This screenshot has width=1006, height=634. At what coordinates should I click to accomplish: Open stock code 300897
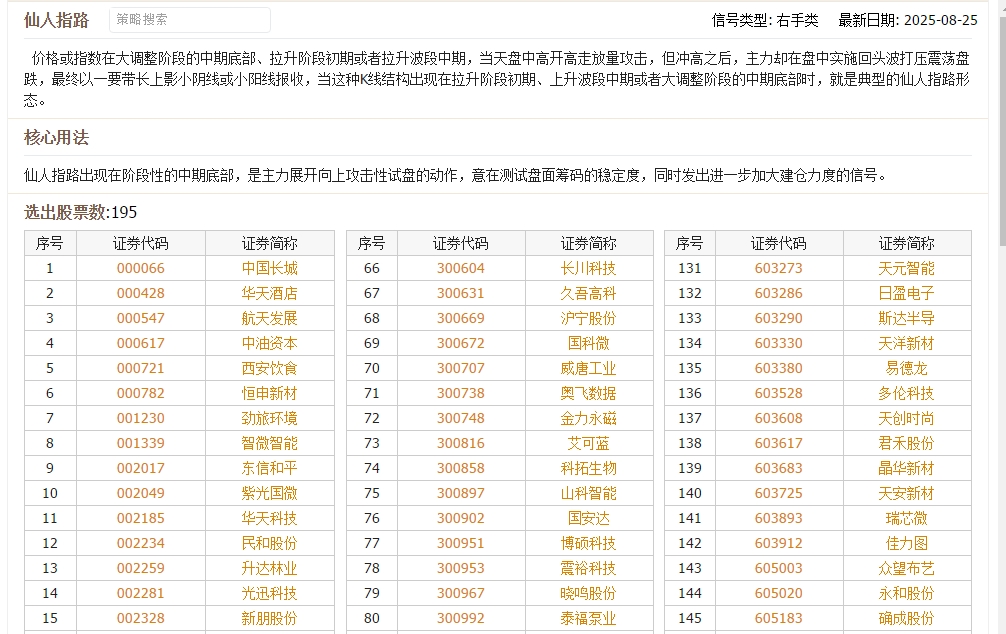pyautogui.click(x=461, y=493)
